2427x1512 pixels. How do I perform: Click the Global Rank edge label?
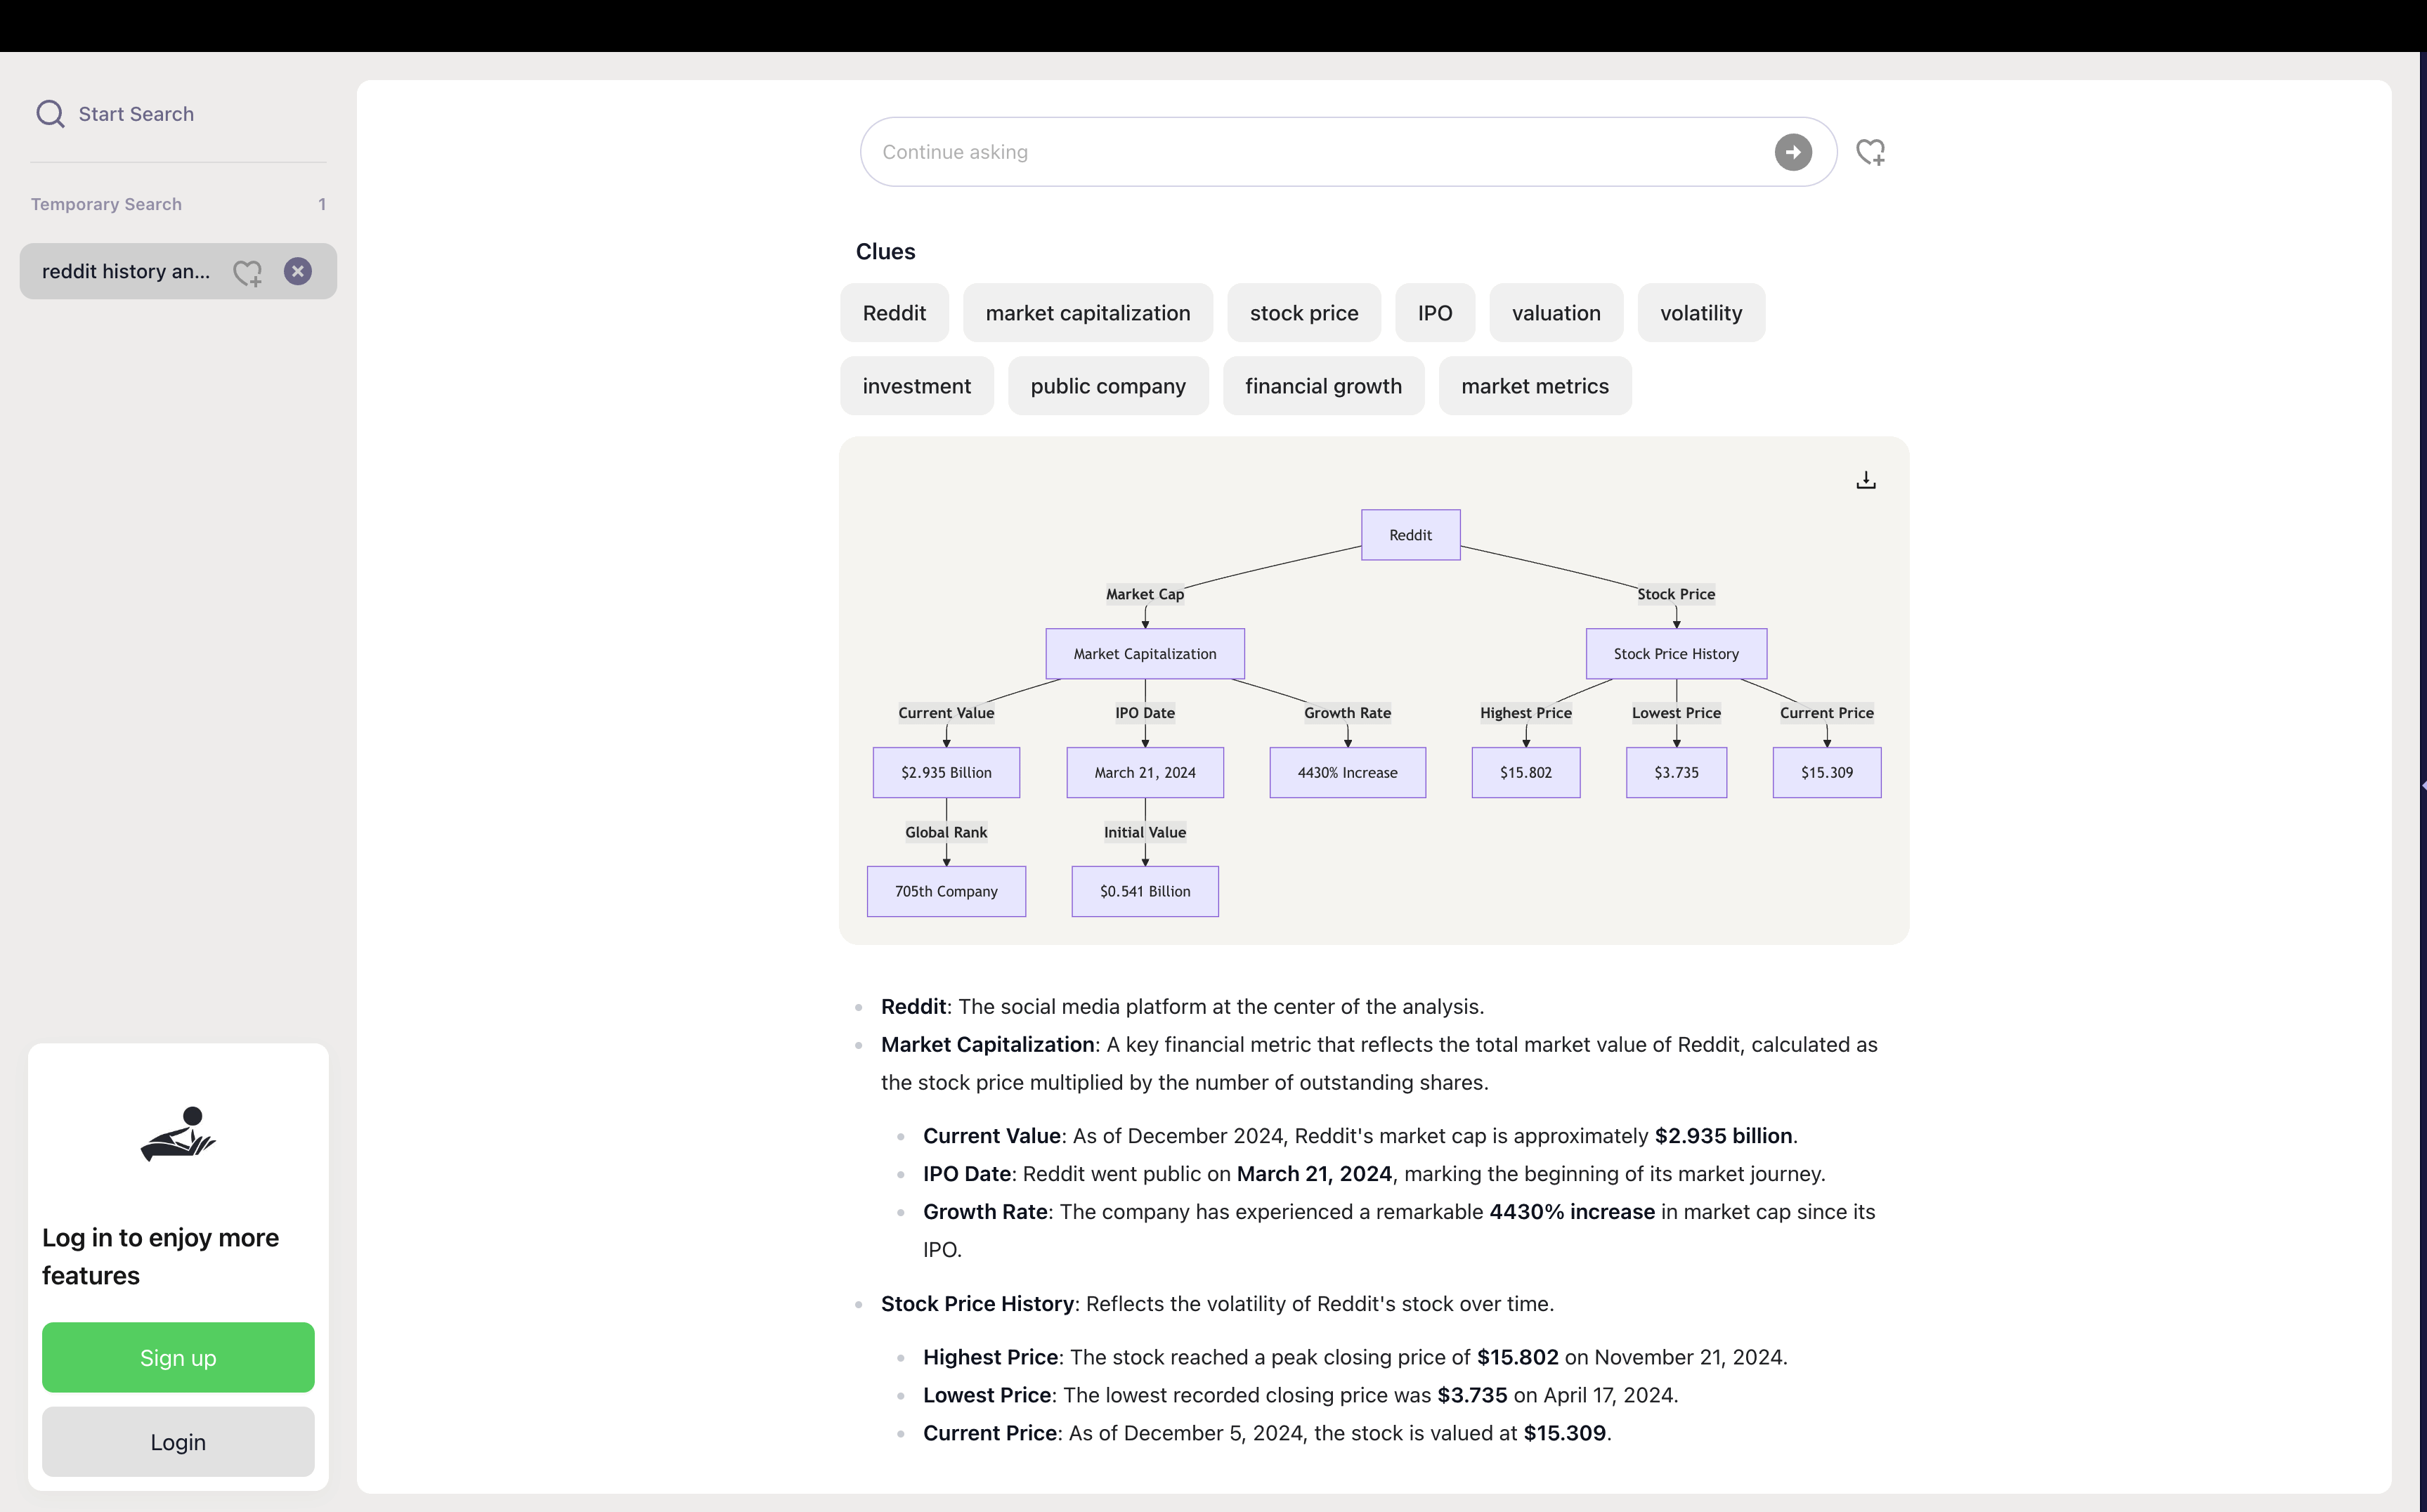946,832
